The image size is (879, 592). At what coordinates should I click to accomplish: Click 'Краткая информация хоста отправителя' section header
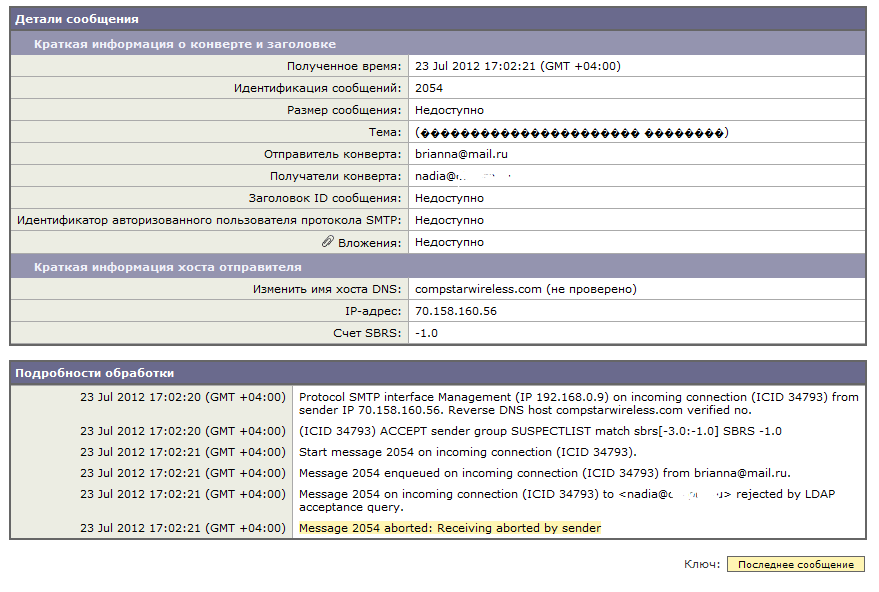point(438,267)
